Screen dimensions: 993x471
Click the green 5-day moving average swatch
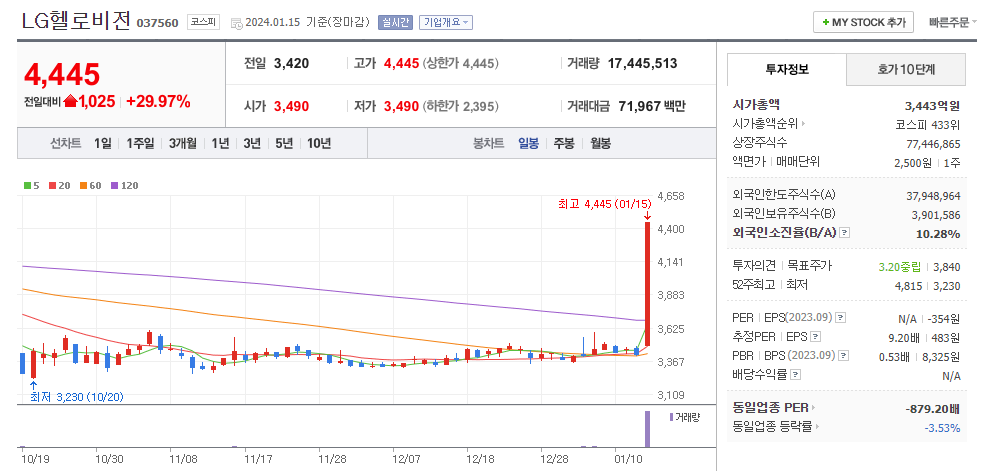tap(27, 185)
